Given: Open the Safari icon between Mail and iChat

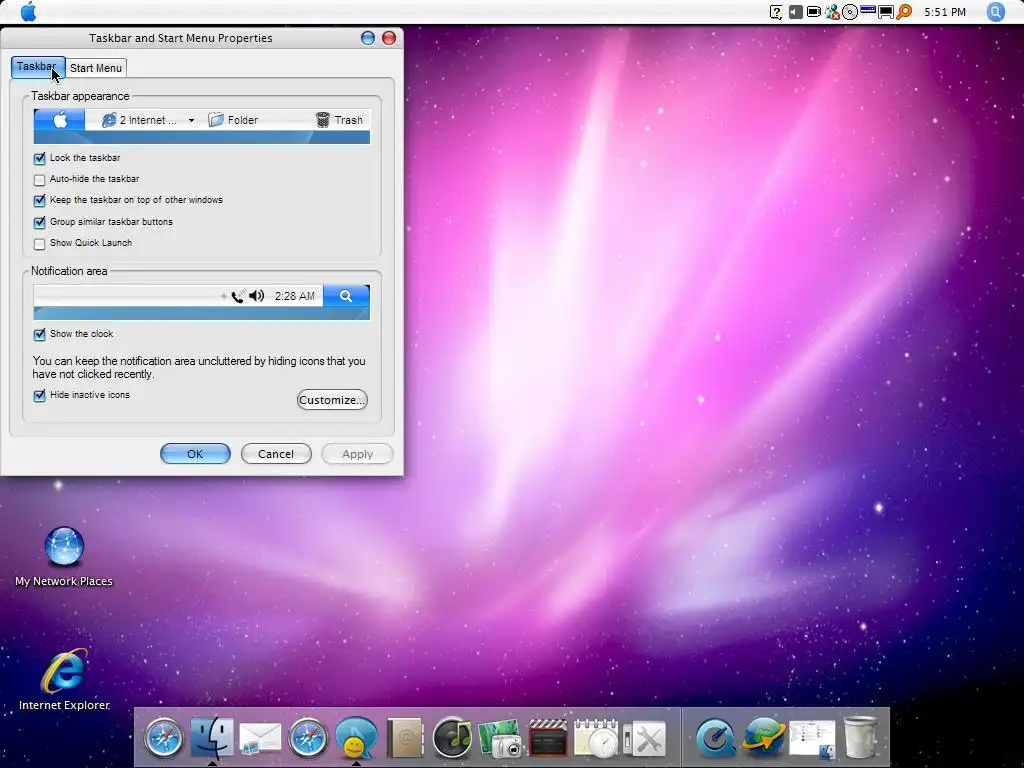Looking at the screenshot, I should pos(308,738).
